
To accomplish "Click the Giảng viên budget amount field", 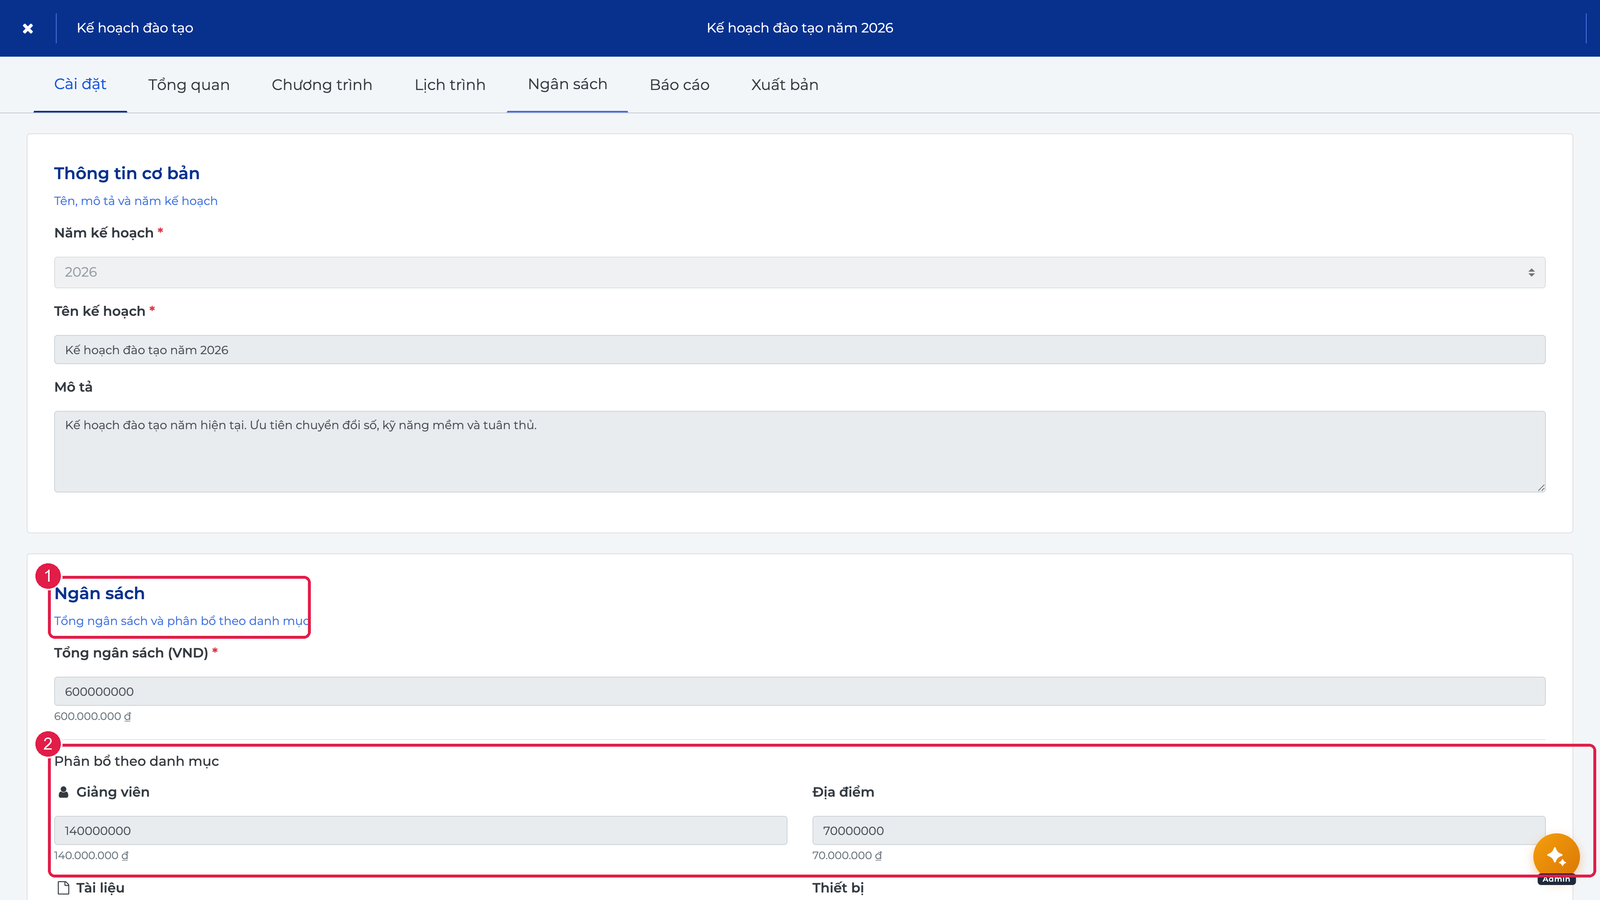I will click(421, 830).
